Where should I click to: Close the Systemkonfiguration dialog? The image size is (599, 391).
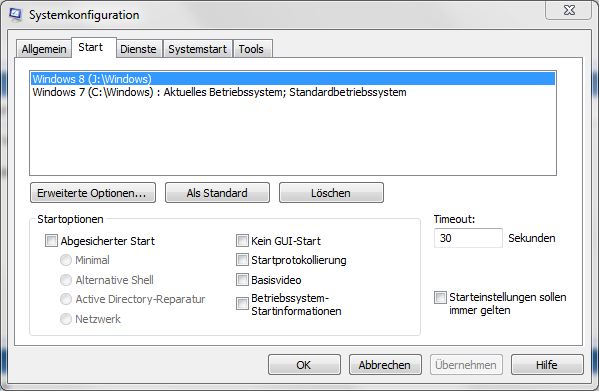(x=569, y=10)
